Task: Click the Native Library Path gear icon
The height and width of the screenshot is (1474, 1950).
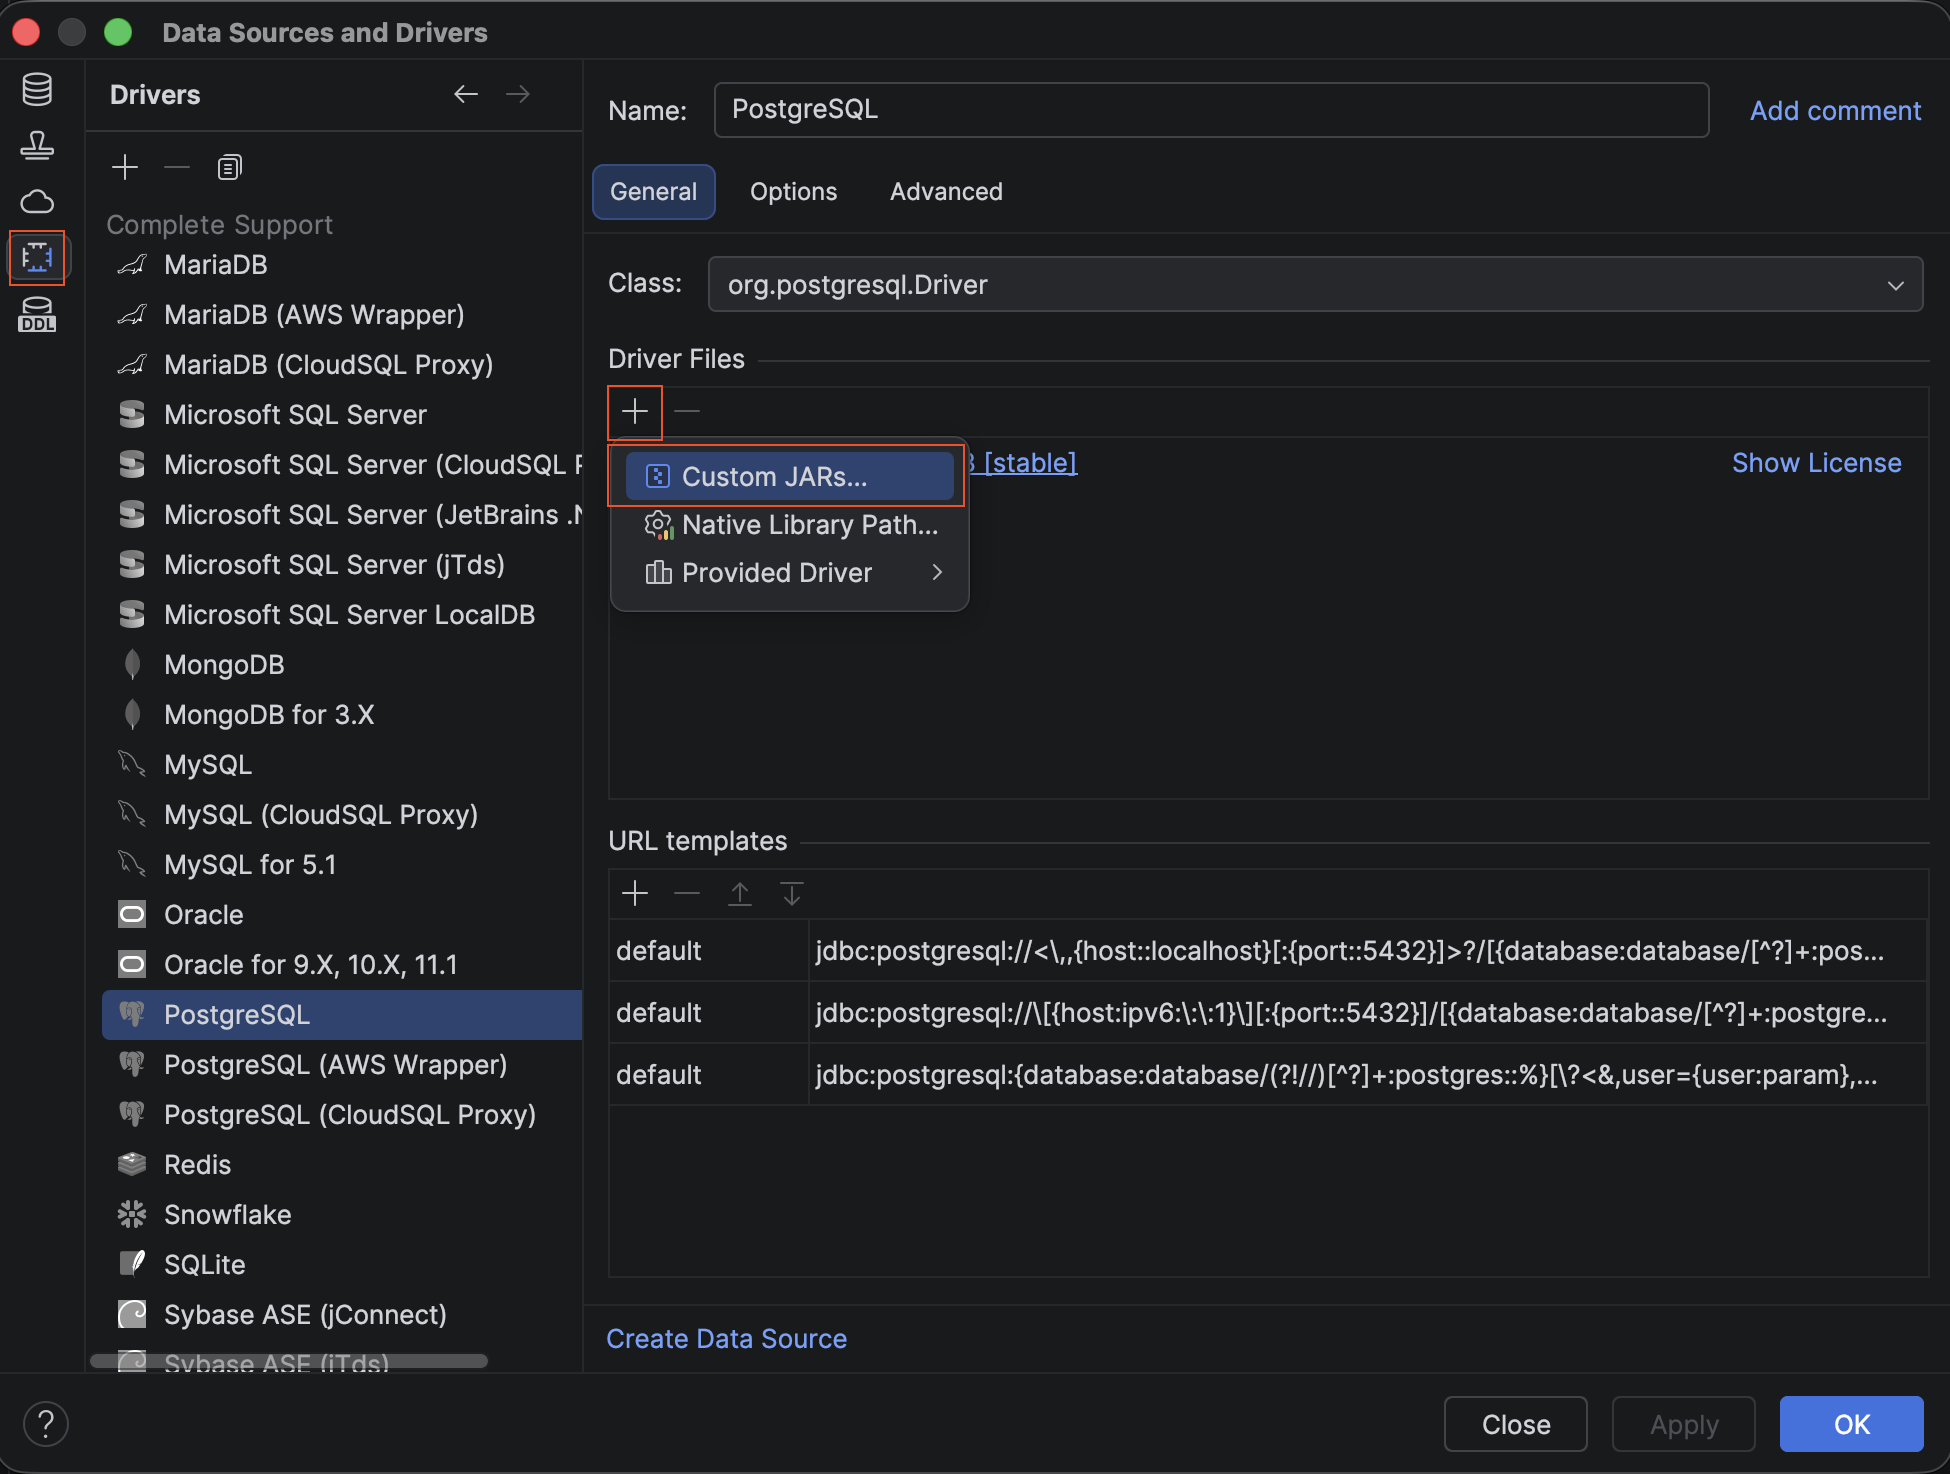Action: coord(658,525)
